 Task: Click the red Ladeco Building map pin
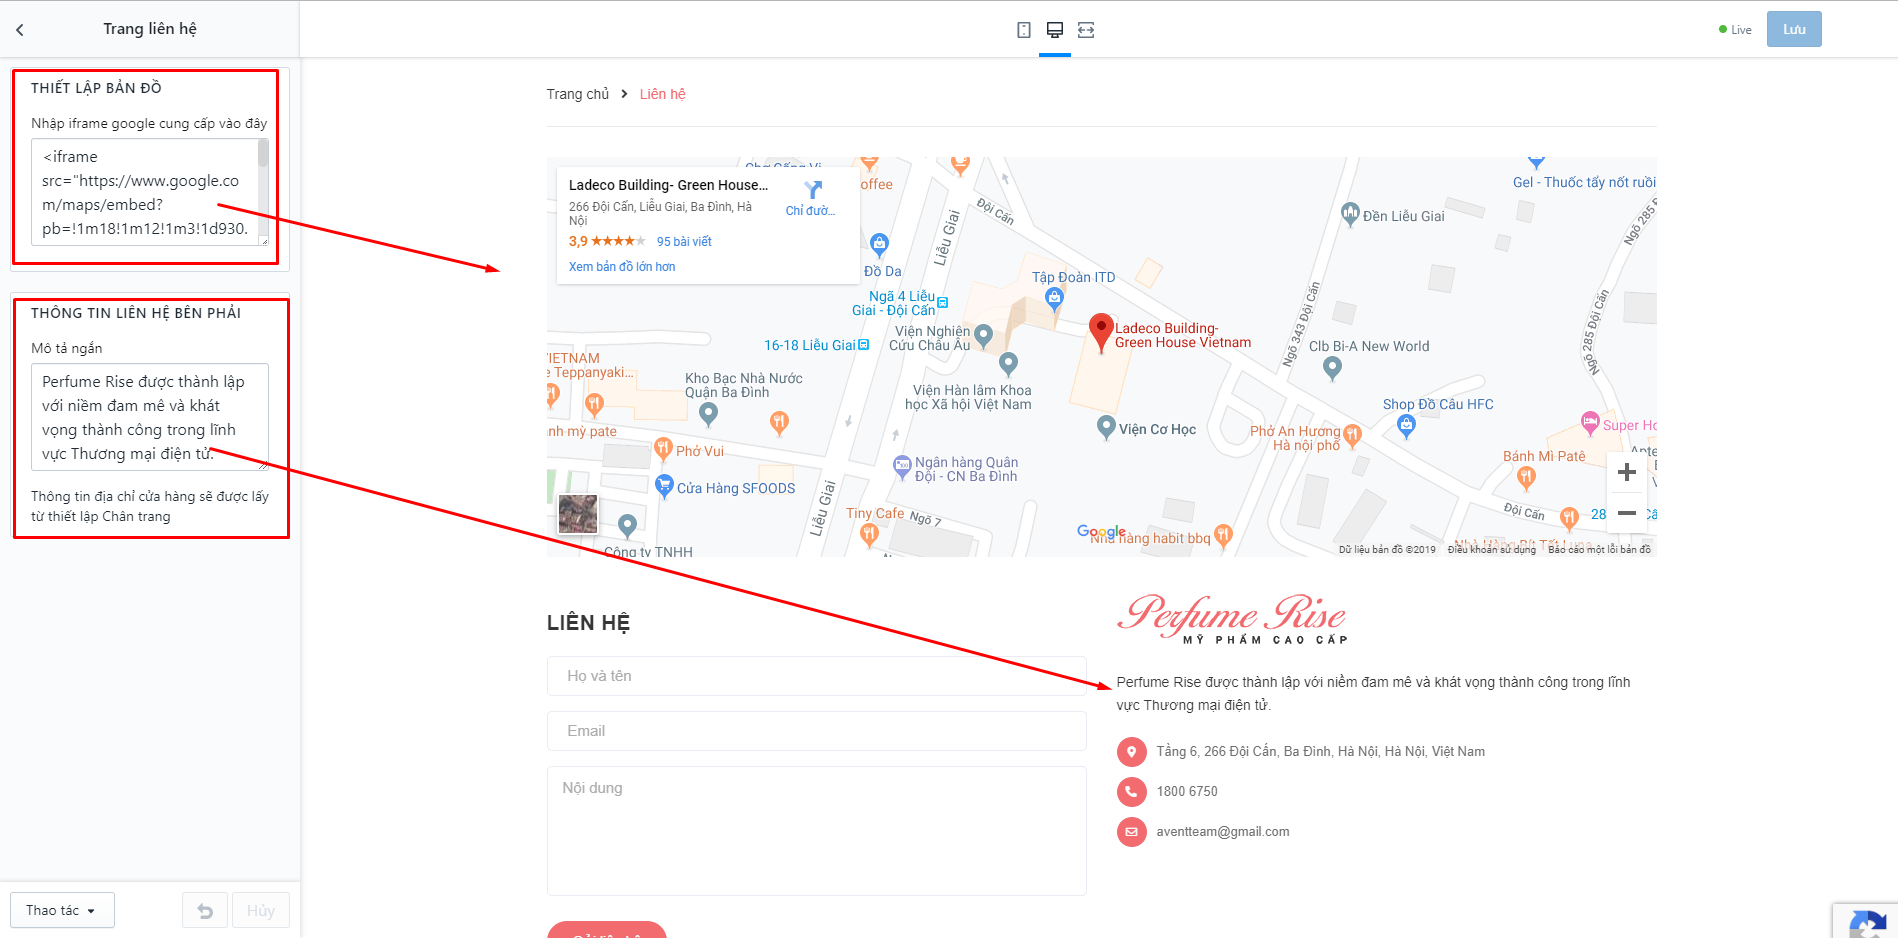(x=1101, y=332)
